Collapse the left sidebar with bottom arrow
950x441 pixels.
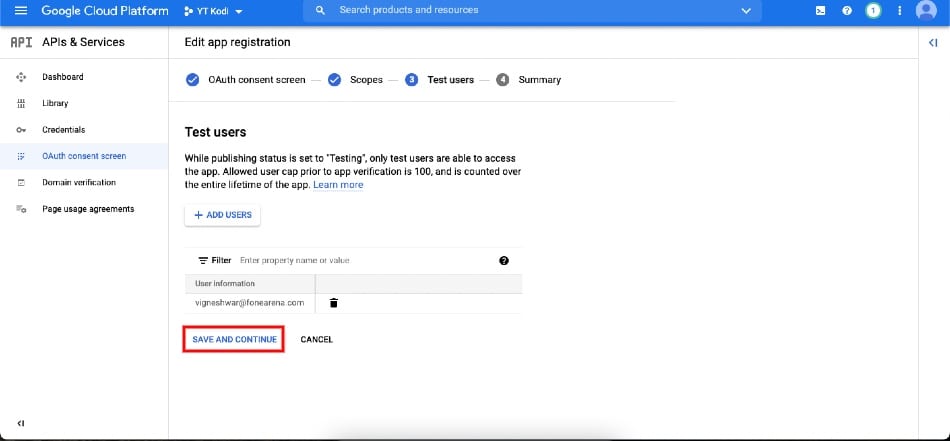[21, 423]
